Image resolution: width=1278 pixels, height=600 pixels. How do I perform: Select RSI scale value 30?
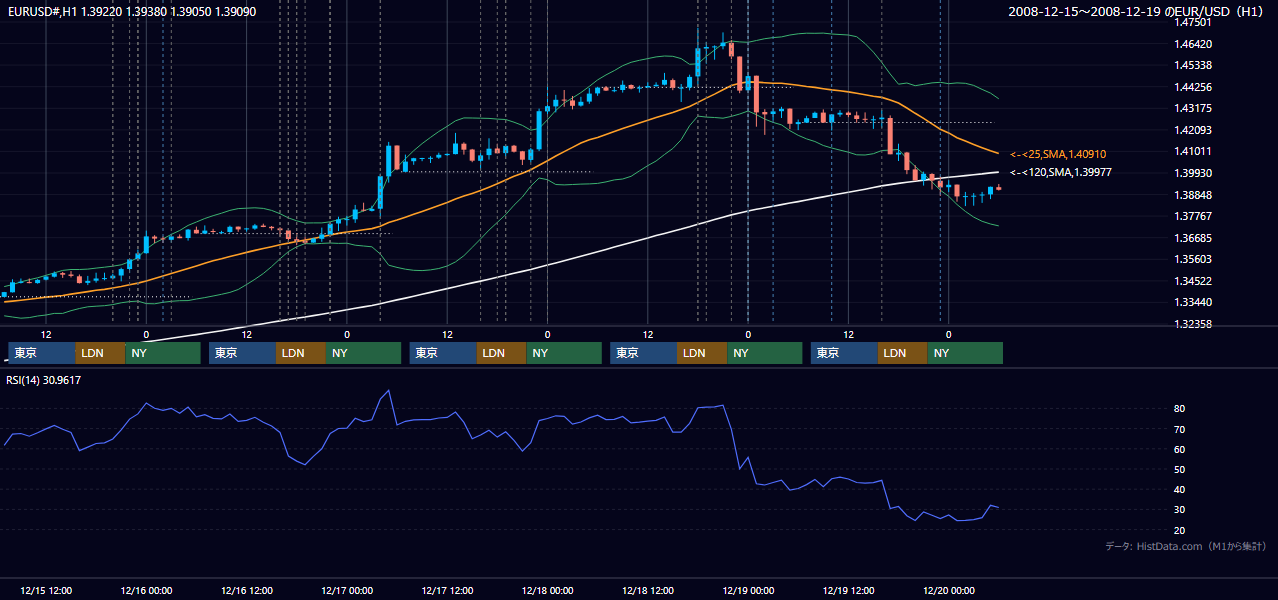[x=1180, y=510]
